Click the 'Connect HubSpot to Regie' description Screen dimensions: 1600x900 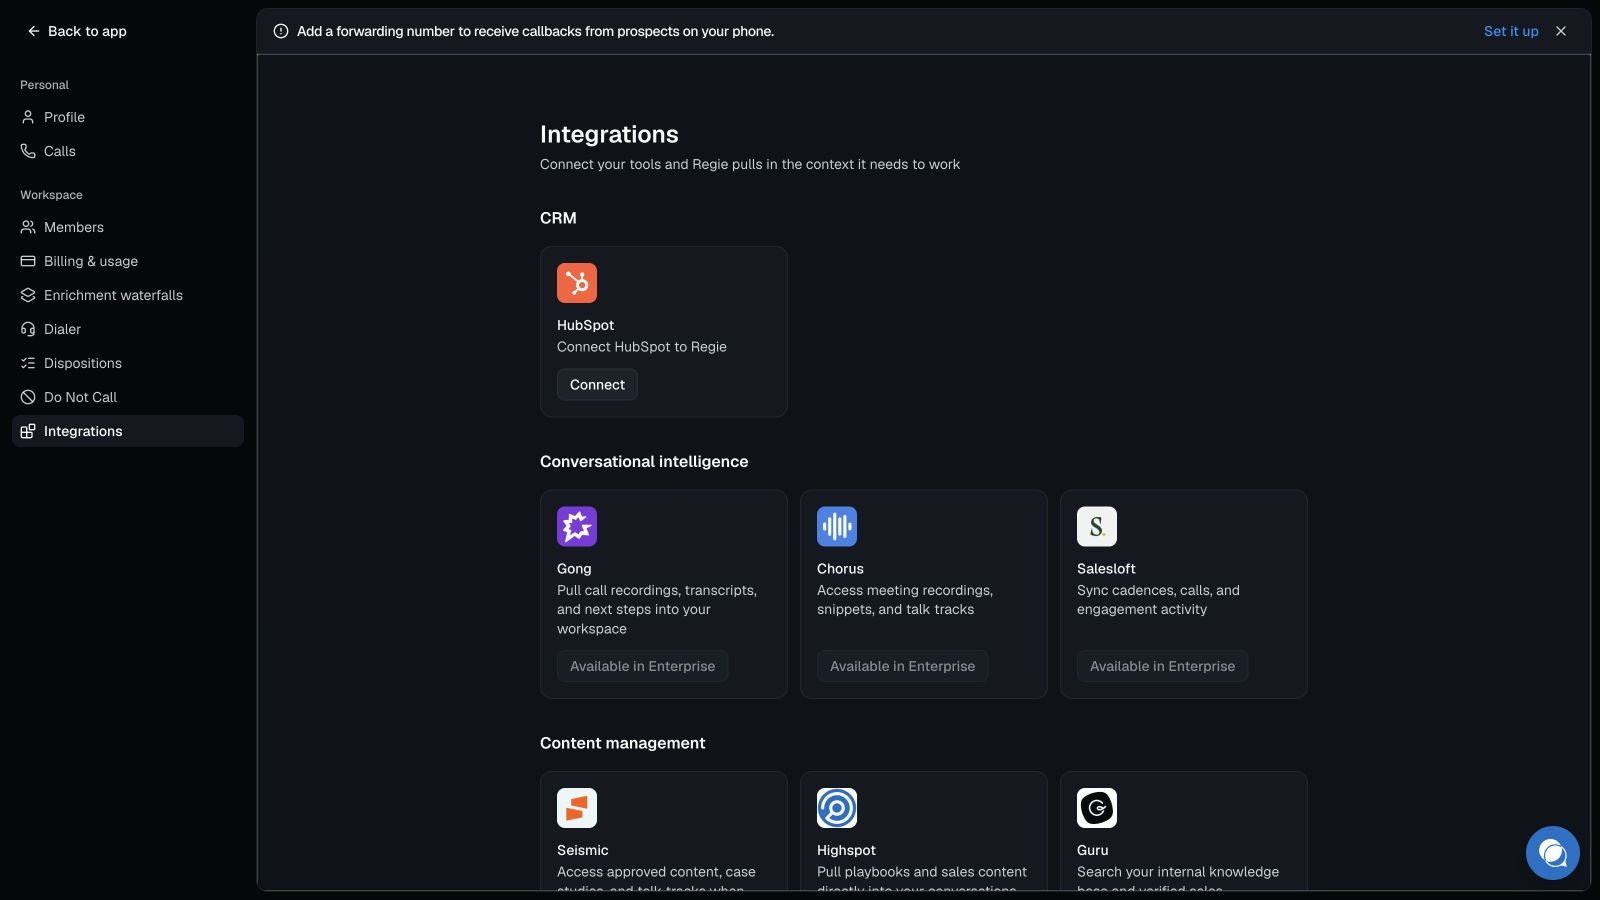coord(642,347)
